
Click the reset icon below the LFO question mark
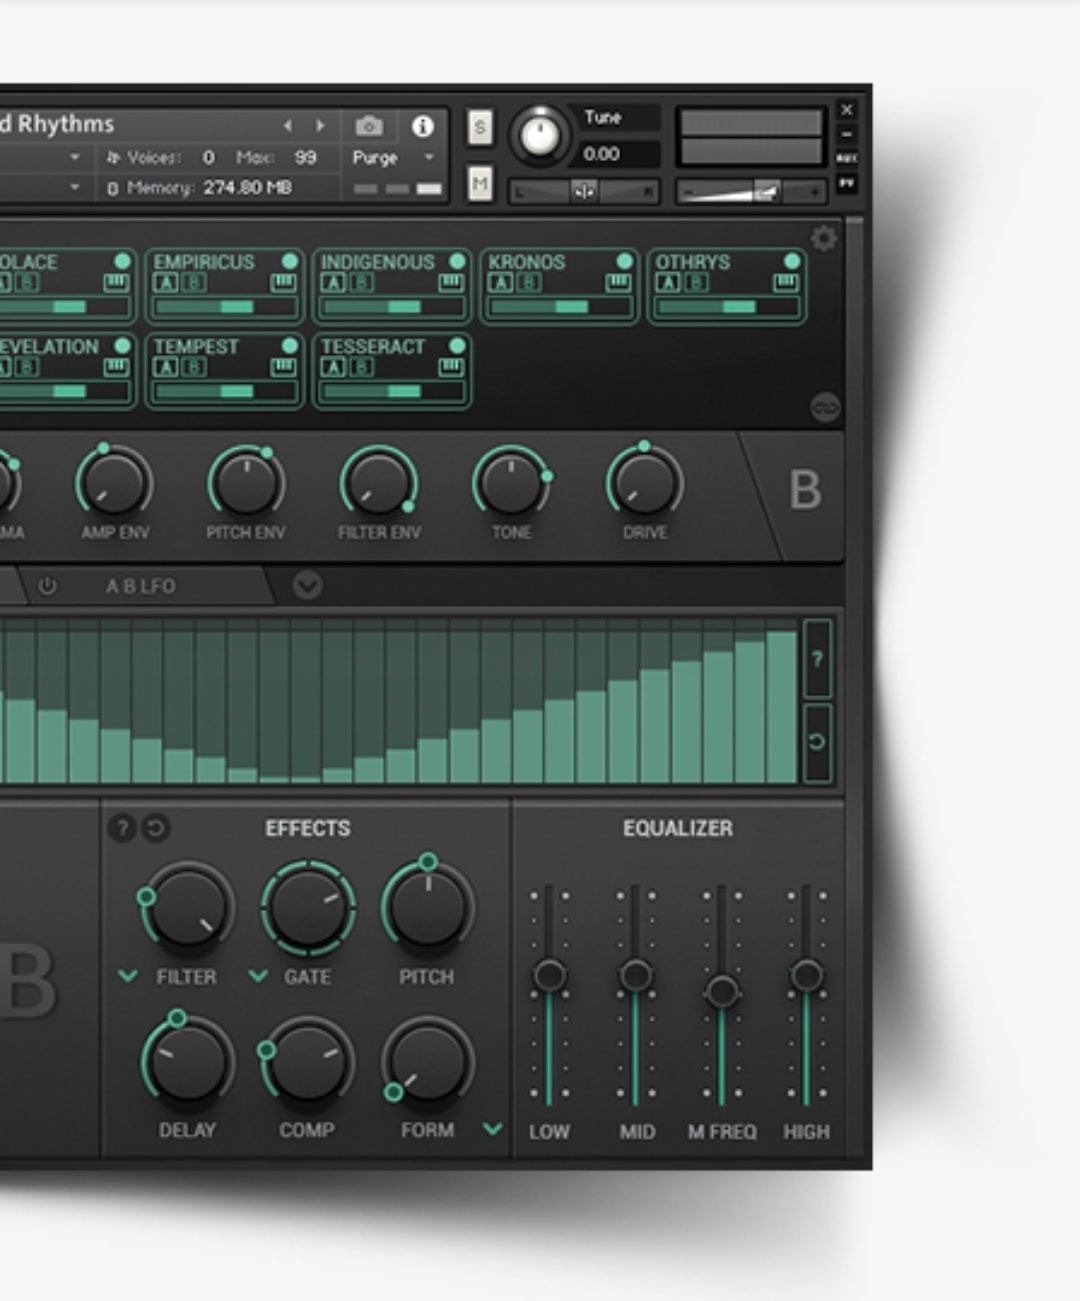click(817, 740)
